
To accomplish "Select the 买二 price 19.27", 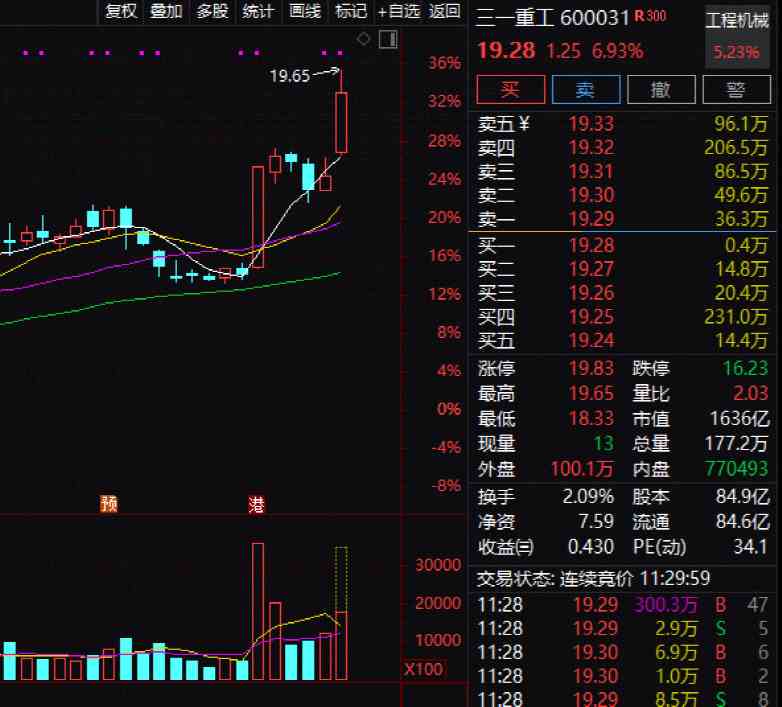I will click(x=591, y=269).
